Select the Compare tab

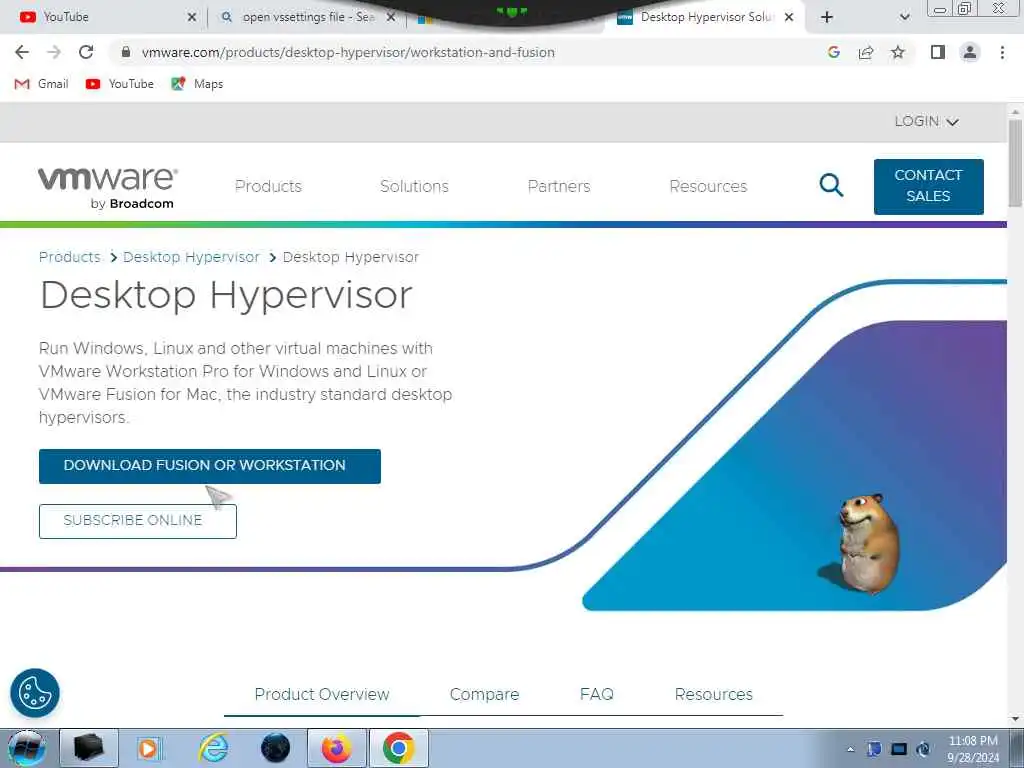(x=485, y=694)
